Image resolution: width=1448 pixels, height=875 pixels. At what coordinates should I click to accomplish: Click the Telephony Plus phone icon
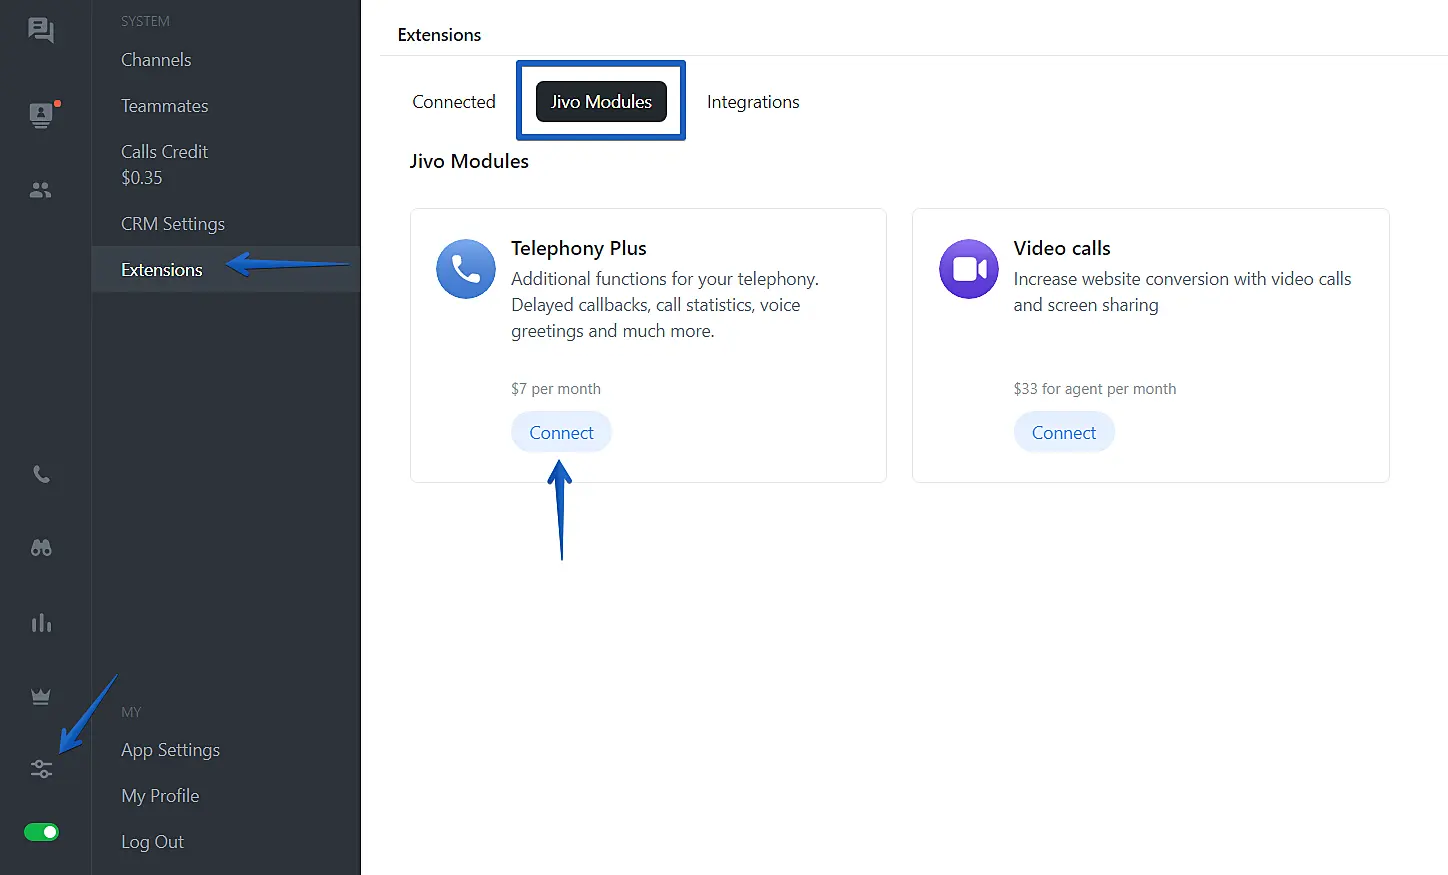(466, 269)
